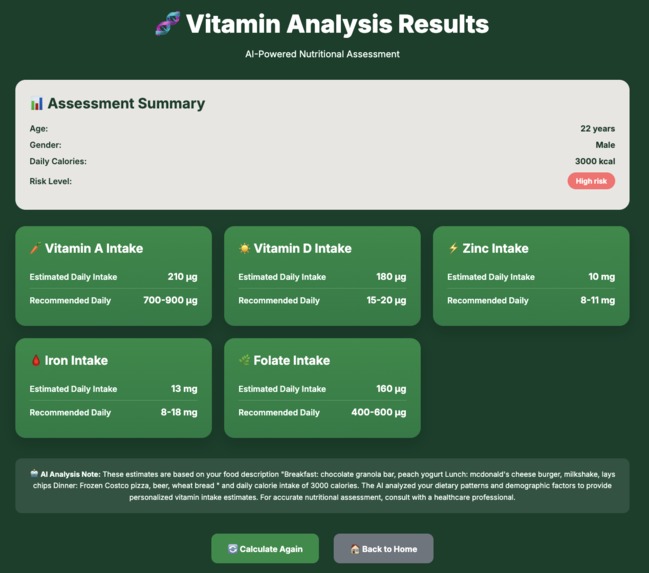Click the bar chart icon beside Assessment Summary
The height and width of the screenshot is (573, 649).
[x=36, y=104]
